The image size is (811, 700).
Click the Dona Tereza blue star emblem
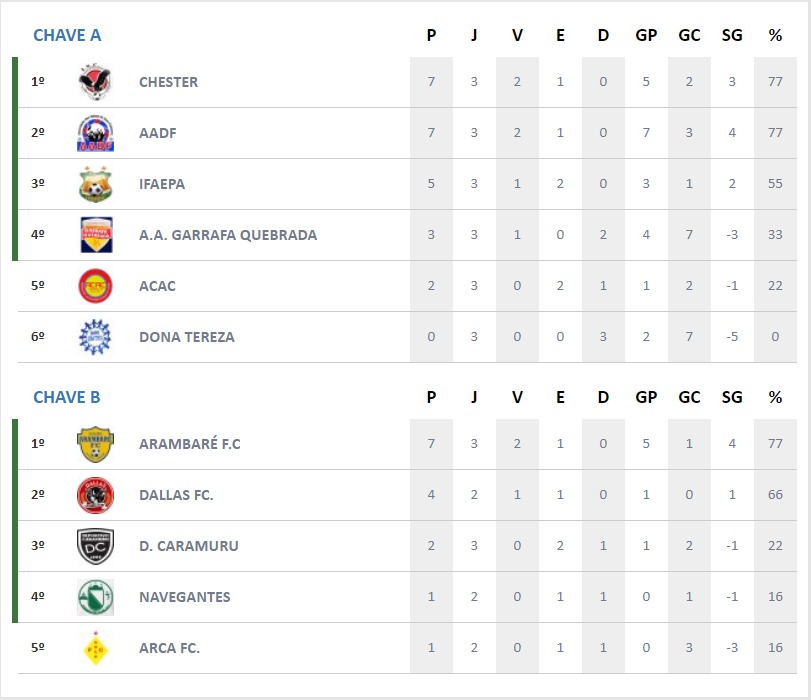coord(95,337)
